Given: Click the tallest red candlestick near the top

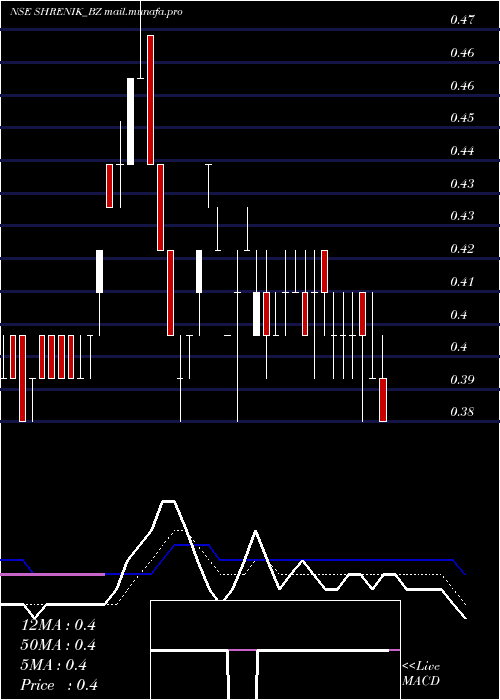Looking at the screenshot, I should click(x=150, y=100).
